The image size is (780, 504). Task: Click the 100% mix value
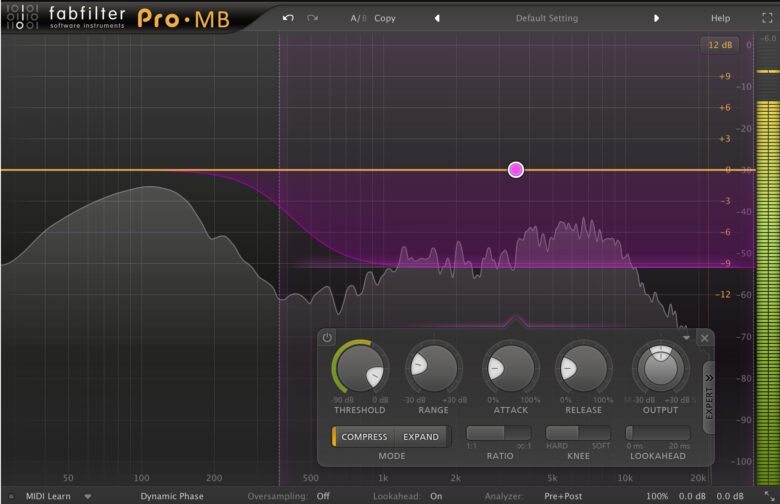[657, 496]
